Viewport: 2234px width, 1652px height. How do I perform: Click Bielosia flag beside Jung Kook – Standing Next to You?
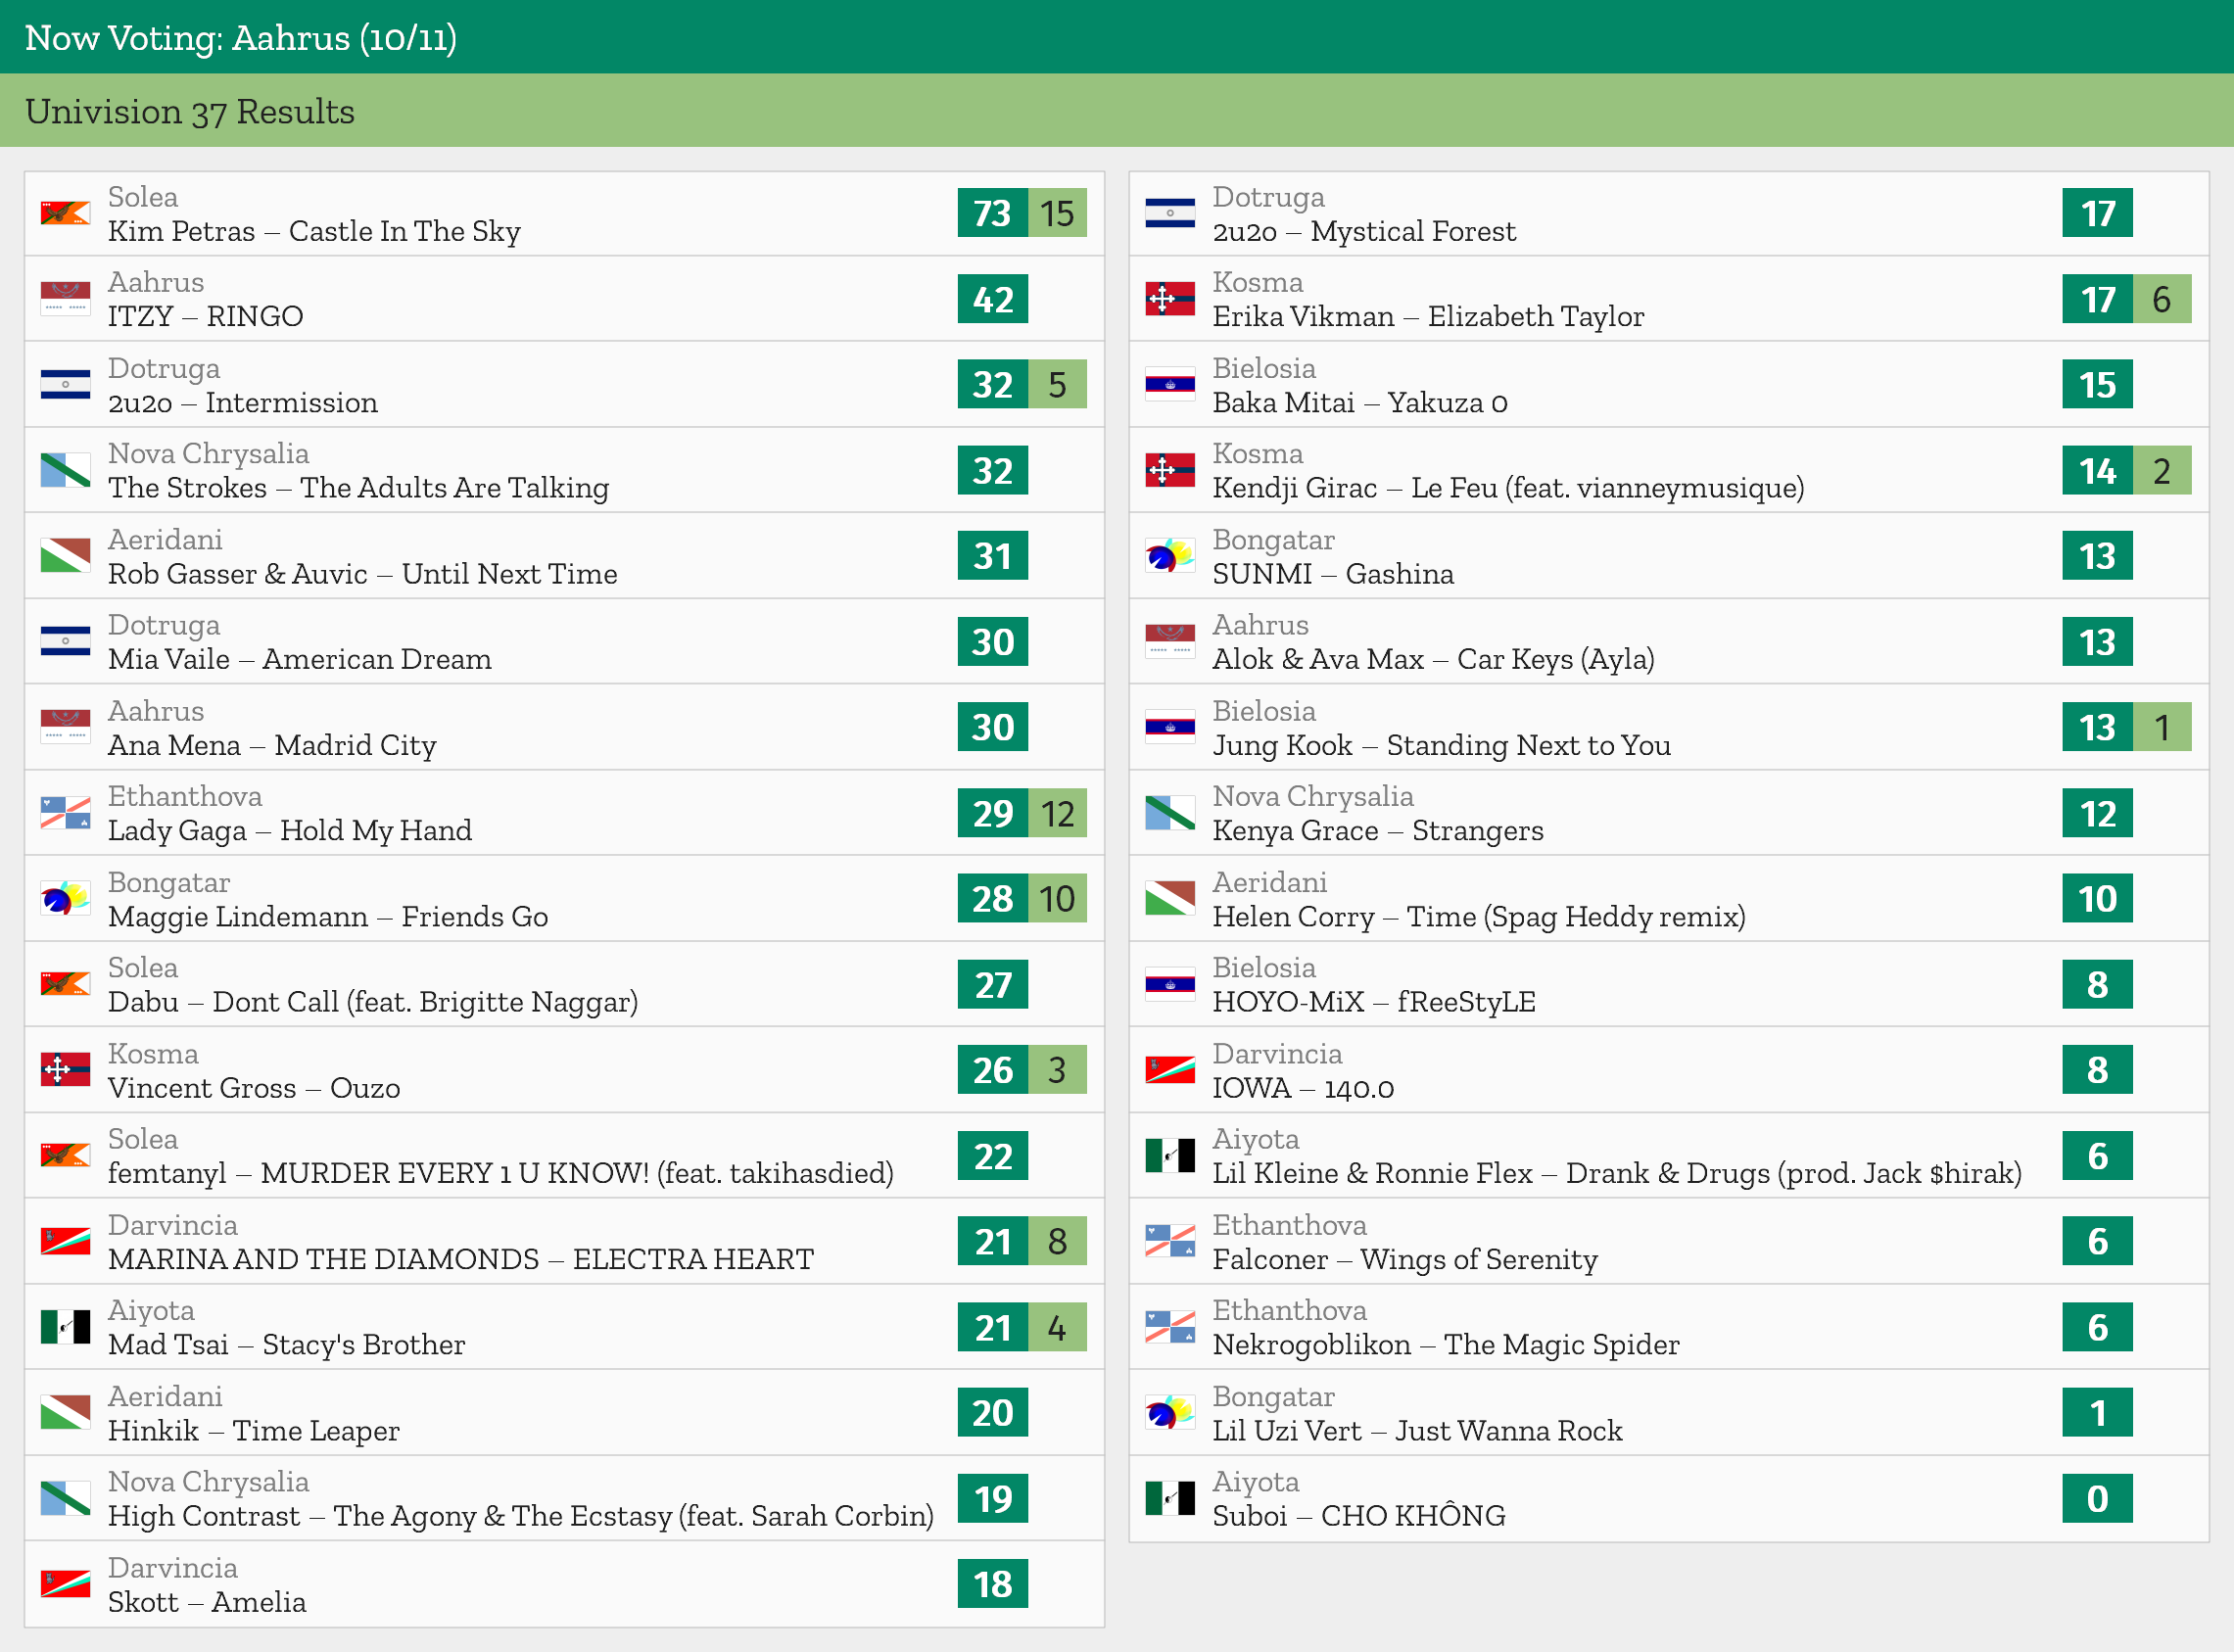click(1170, 727)
